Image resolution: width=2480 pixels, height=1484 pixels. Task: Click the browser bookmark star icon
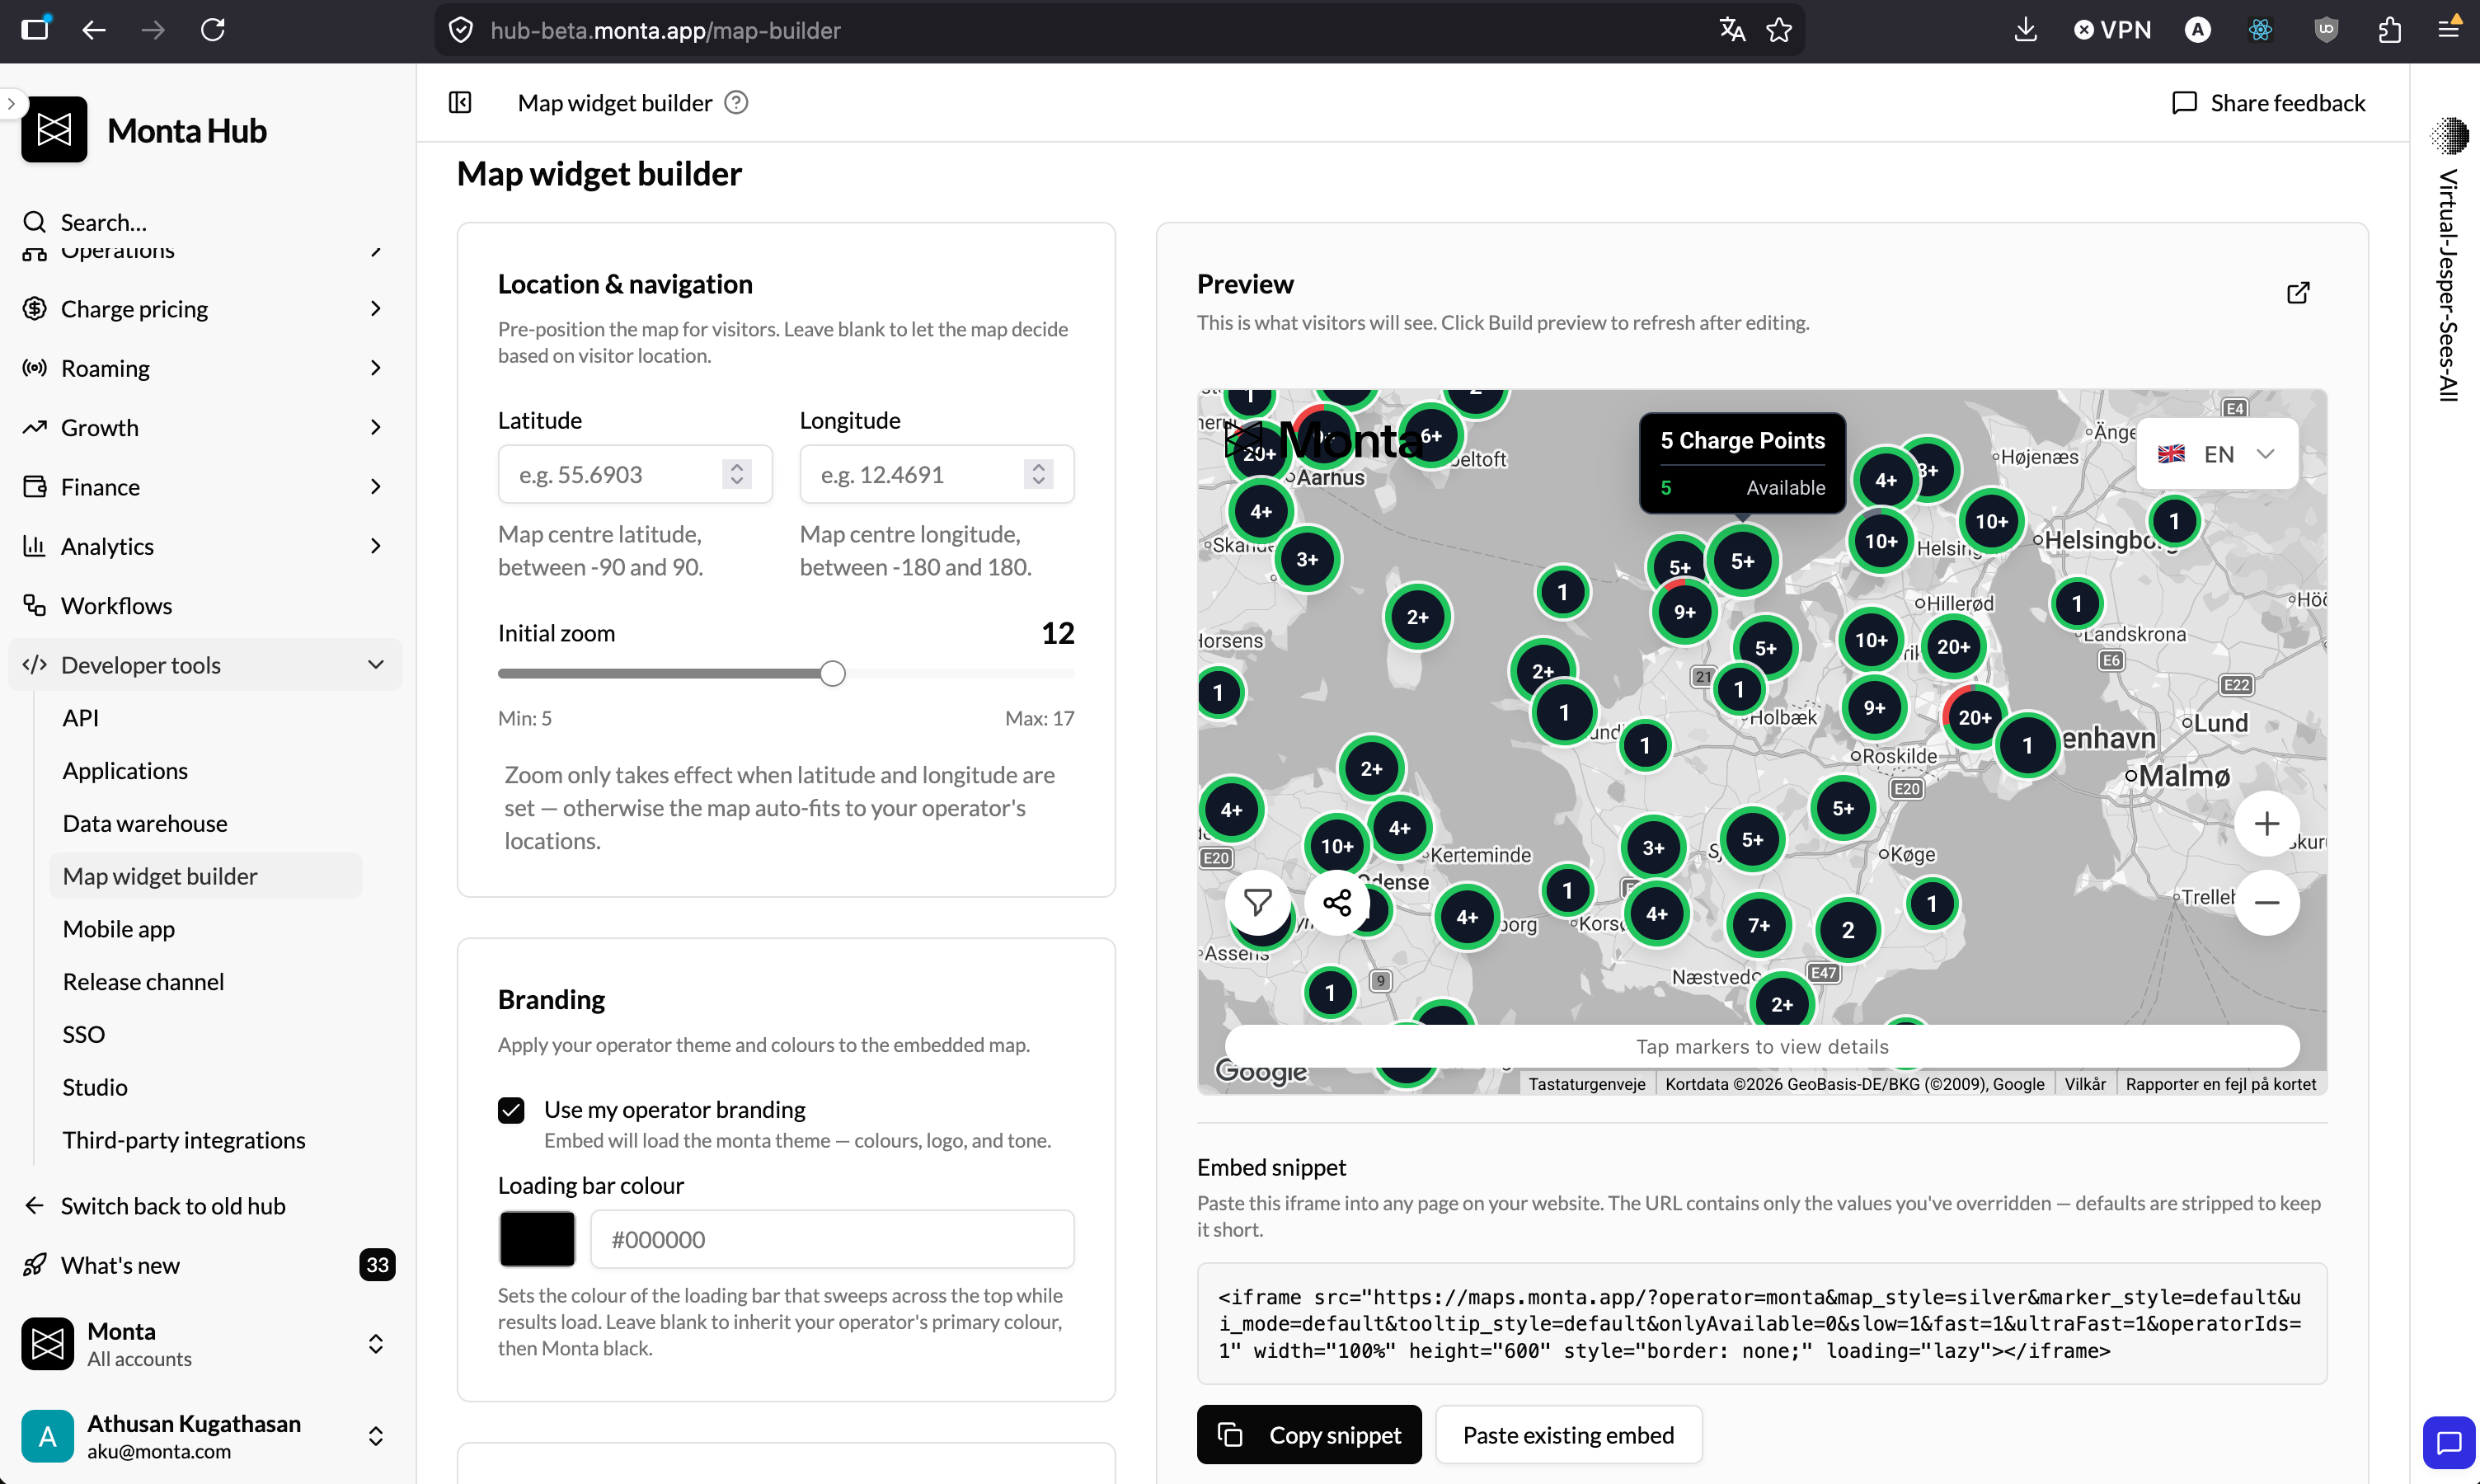pos(1779,30)
